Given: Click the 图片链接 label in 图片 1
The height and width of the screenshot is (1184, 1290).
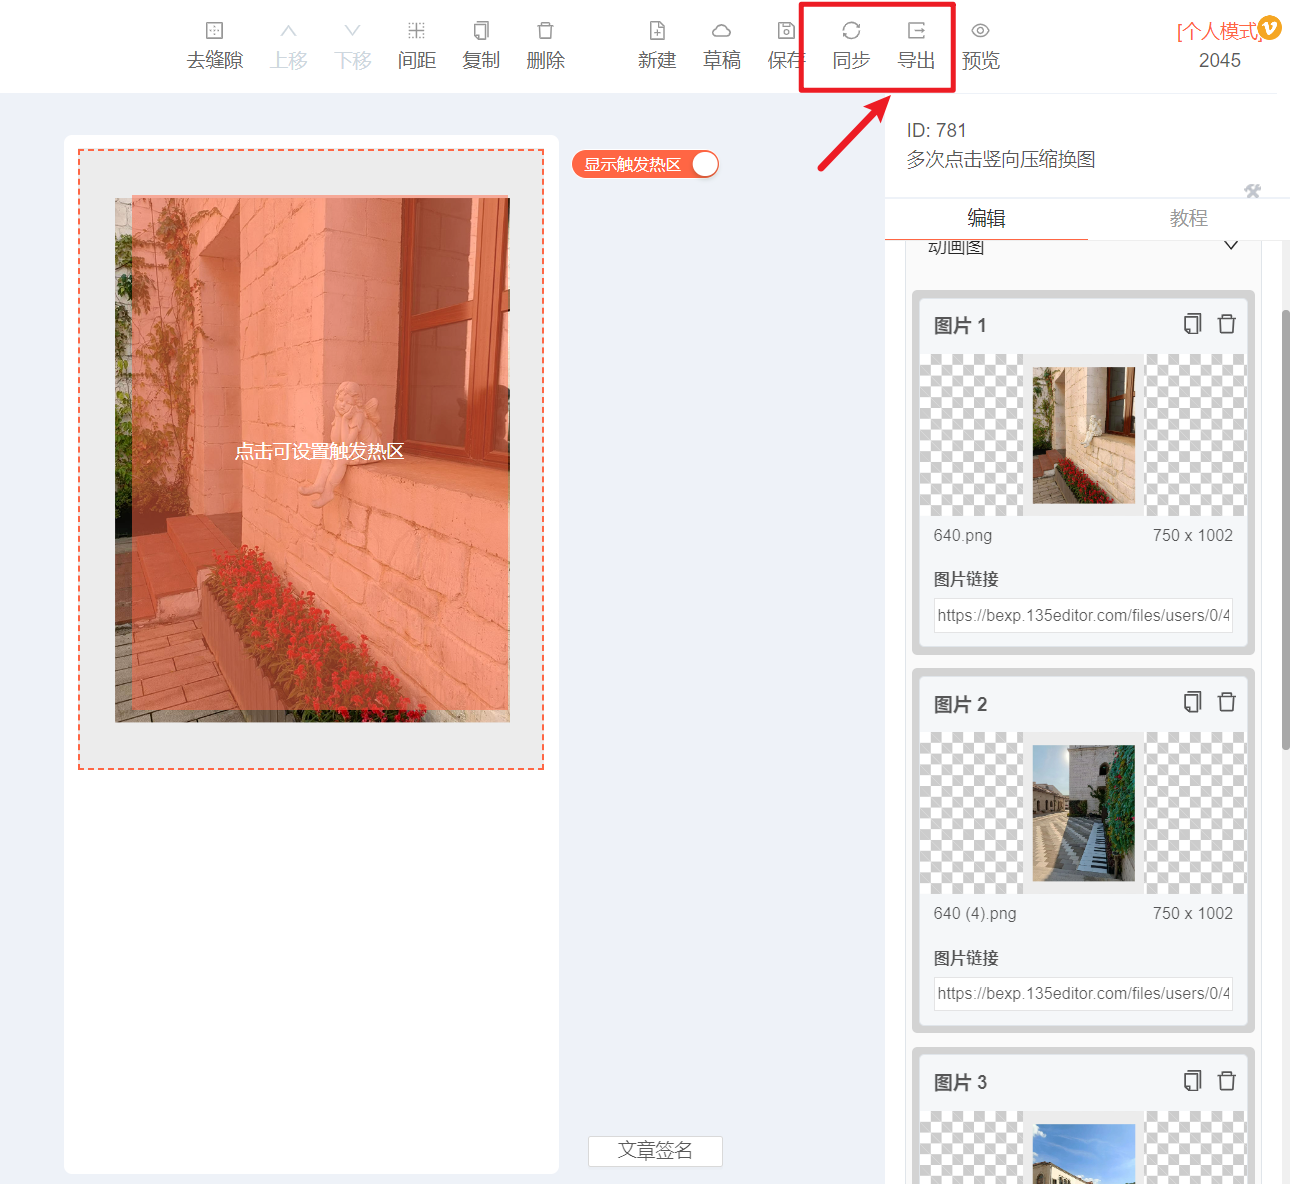Looking at the screenshot, I should click(x=966, y=579).
